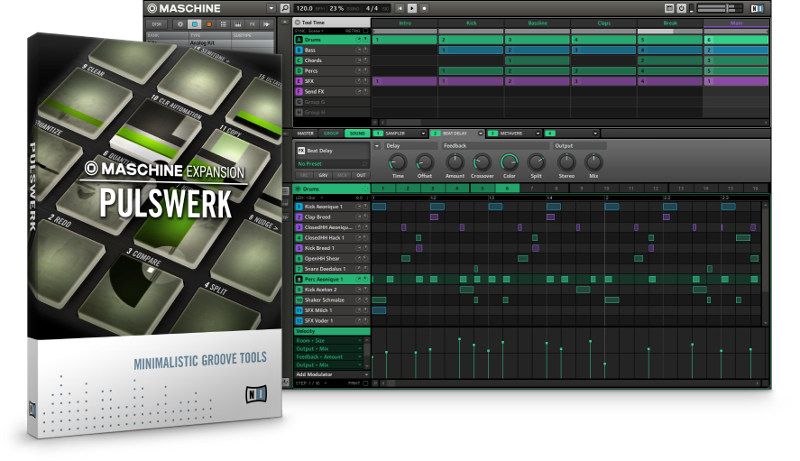Select the Send FX group row

point(332,91)
